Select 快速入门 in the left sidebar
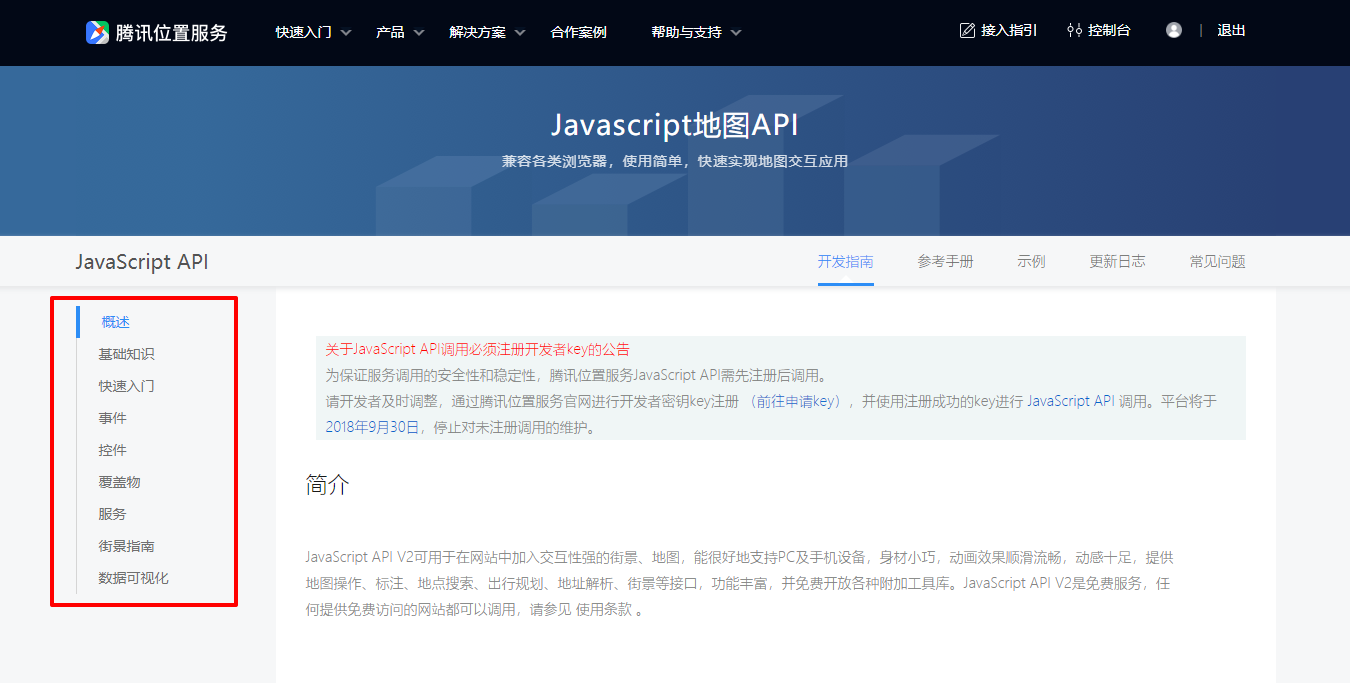 (x=126, y=386)
